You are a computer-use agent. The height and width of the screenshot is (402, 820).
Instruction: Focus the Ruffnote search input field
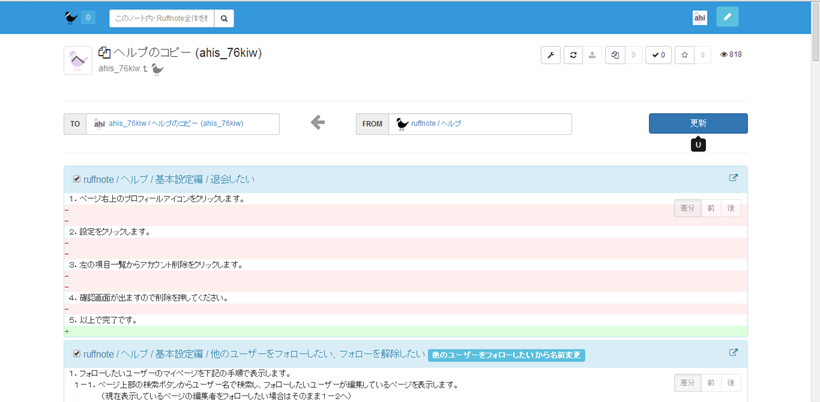(160, 18)
